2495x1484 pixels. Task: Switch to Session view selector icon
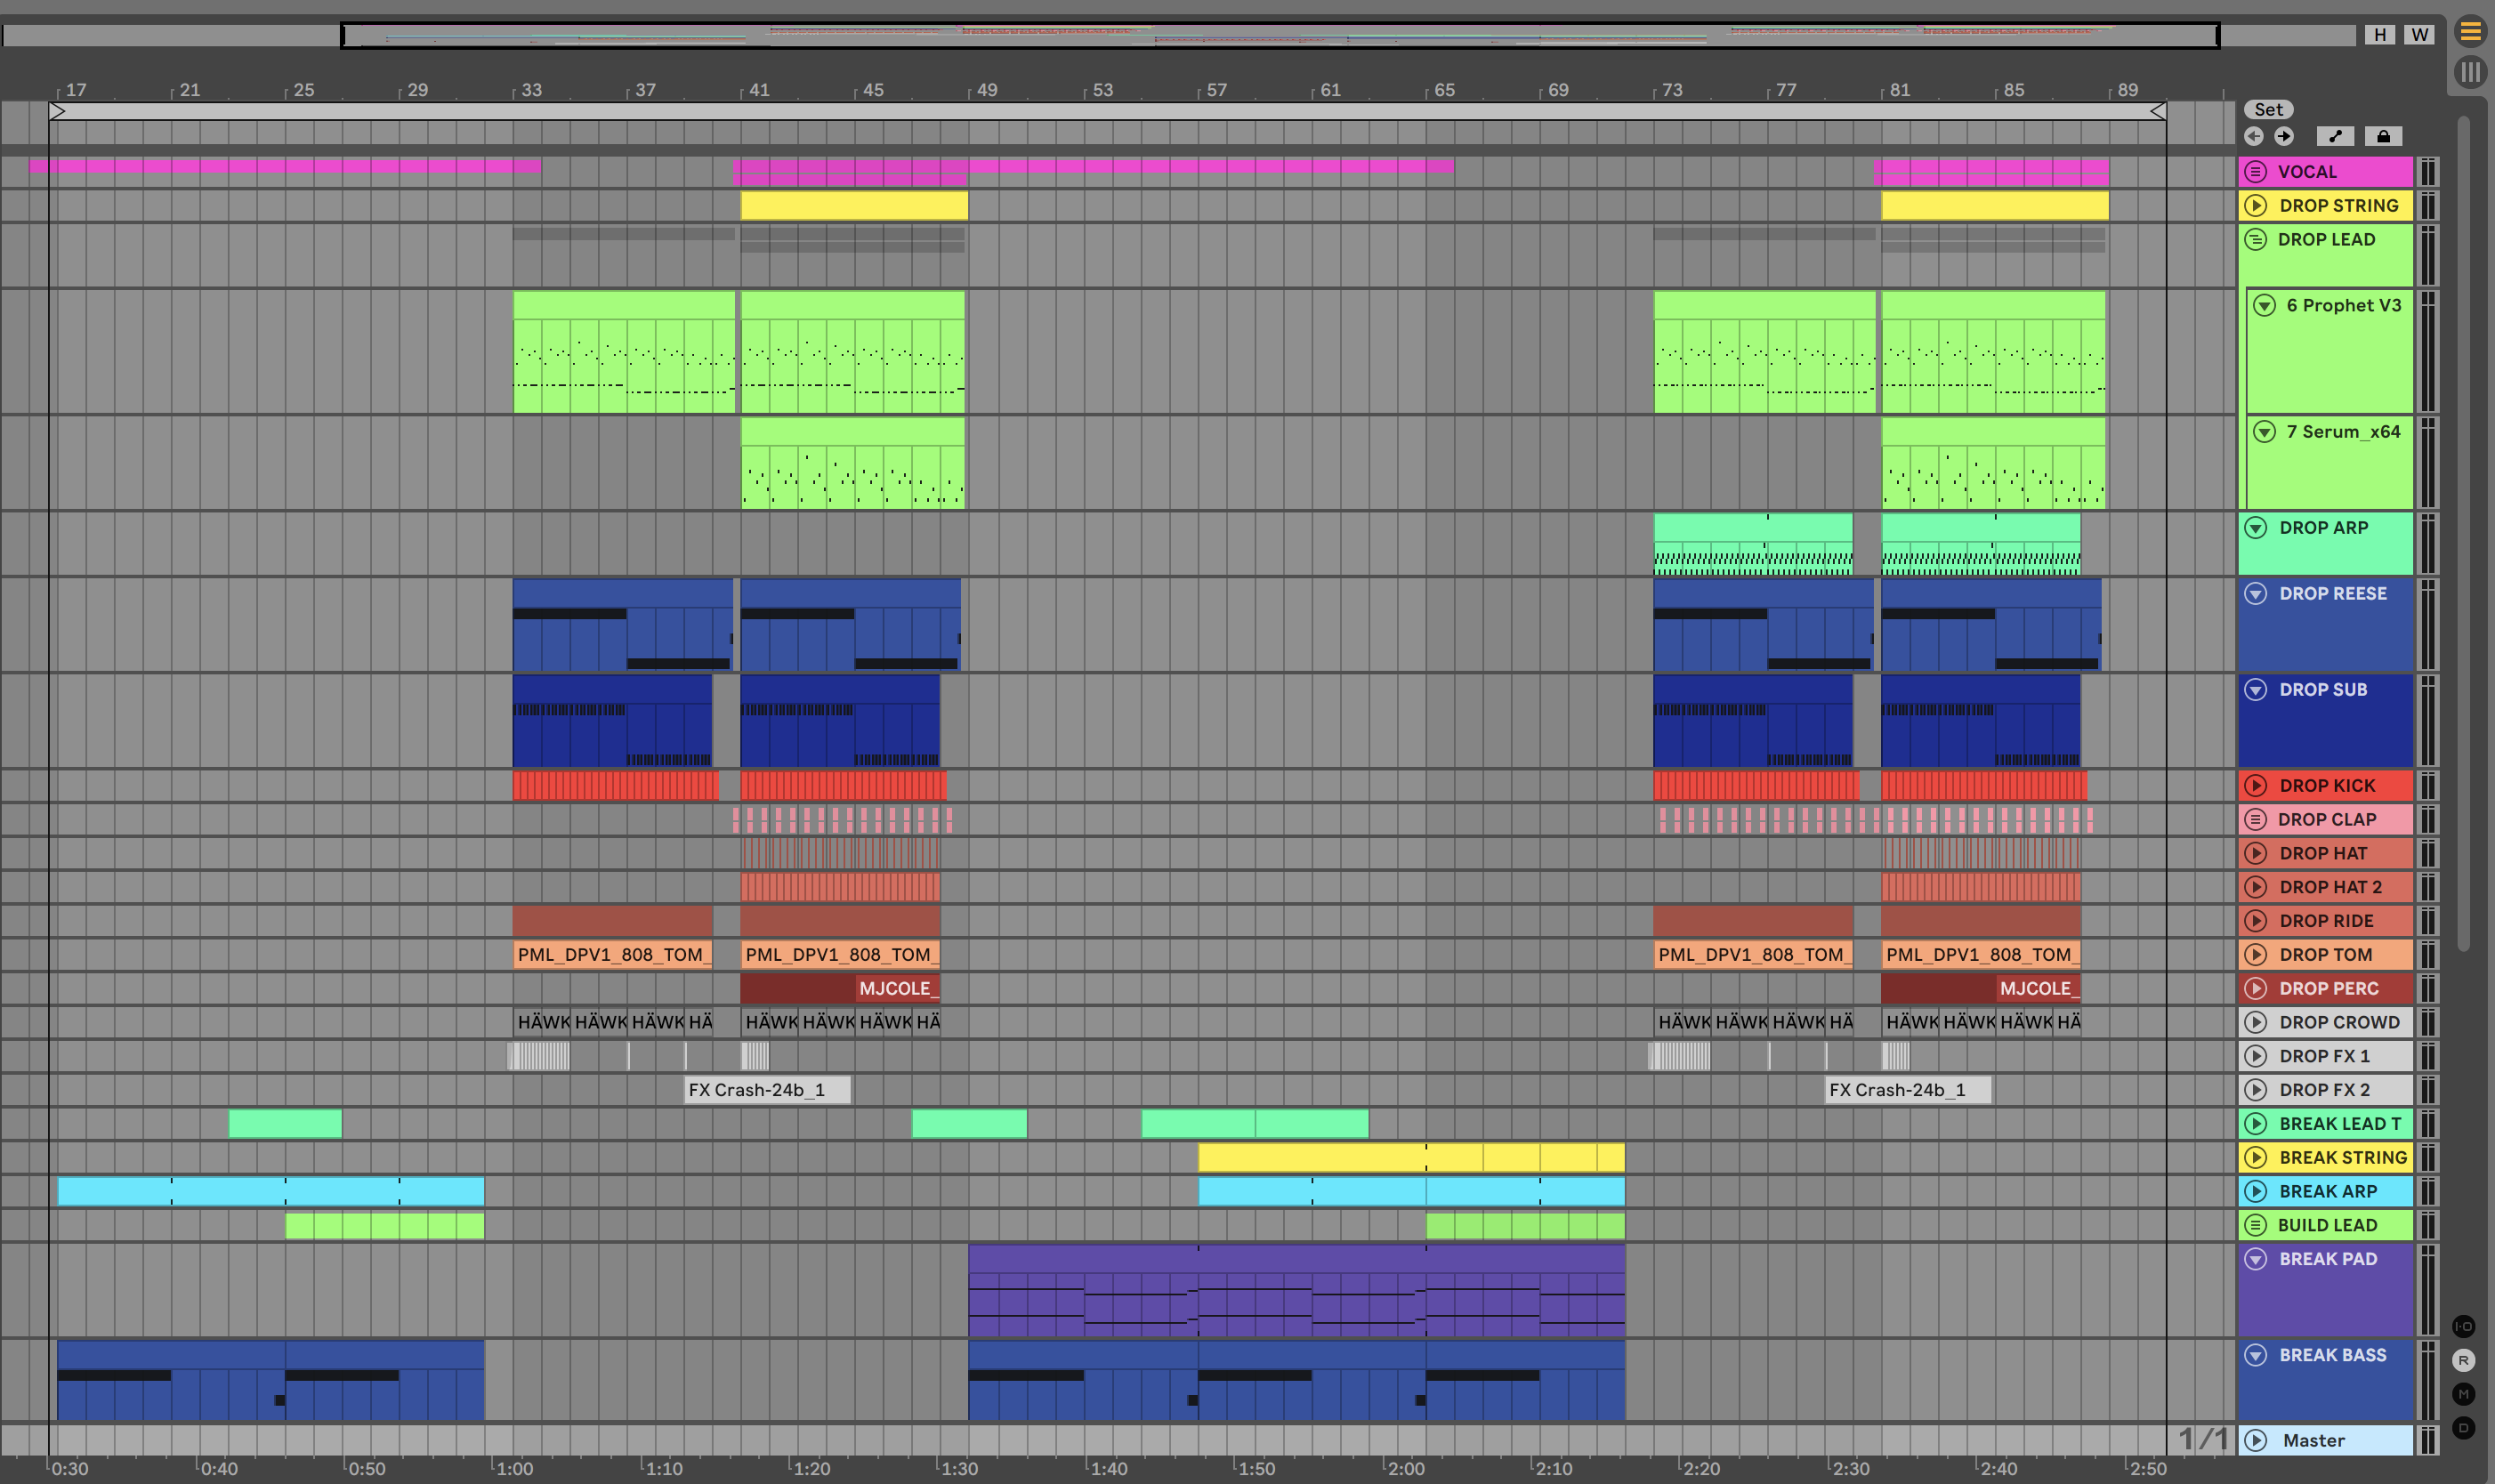click(2470, 72)
